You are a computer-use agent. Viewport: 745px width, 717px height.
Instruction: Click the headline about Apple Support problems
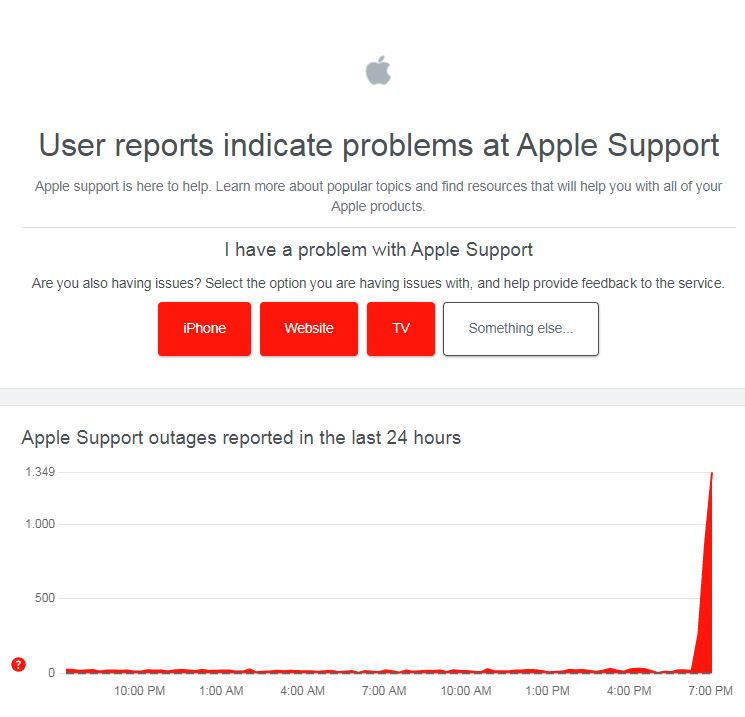378,145
